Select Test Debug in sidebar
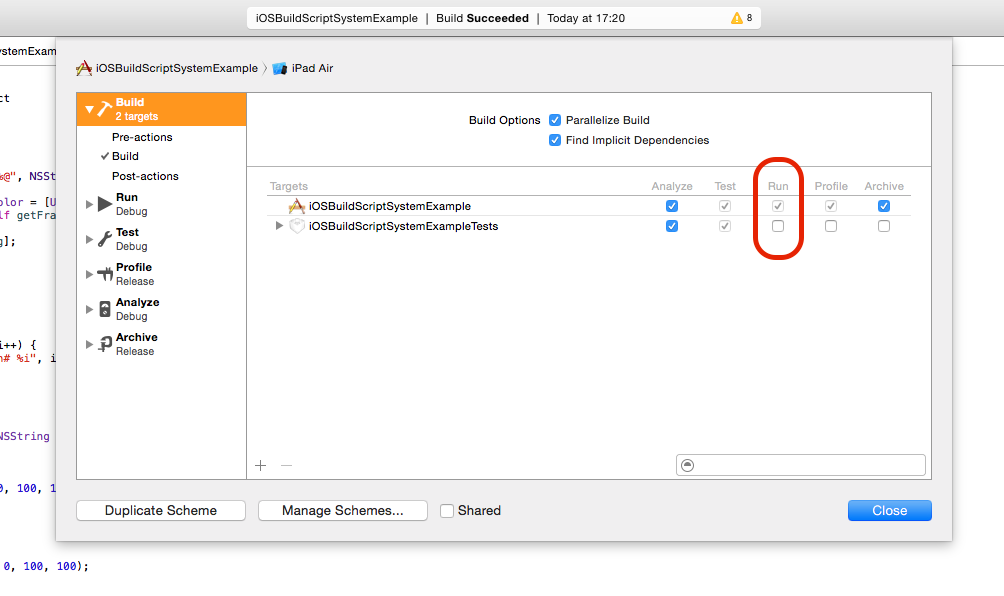Screen dimensions: 1004x596 161,239
